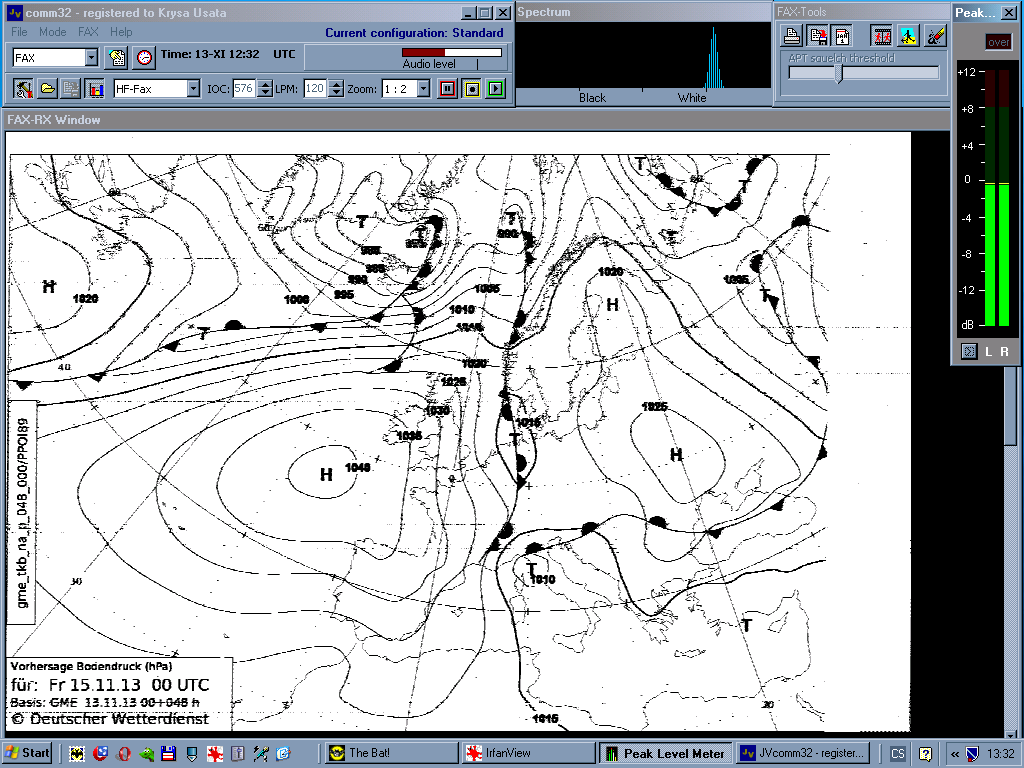Open the Help menu

[x=121, y=32]
